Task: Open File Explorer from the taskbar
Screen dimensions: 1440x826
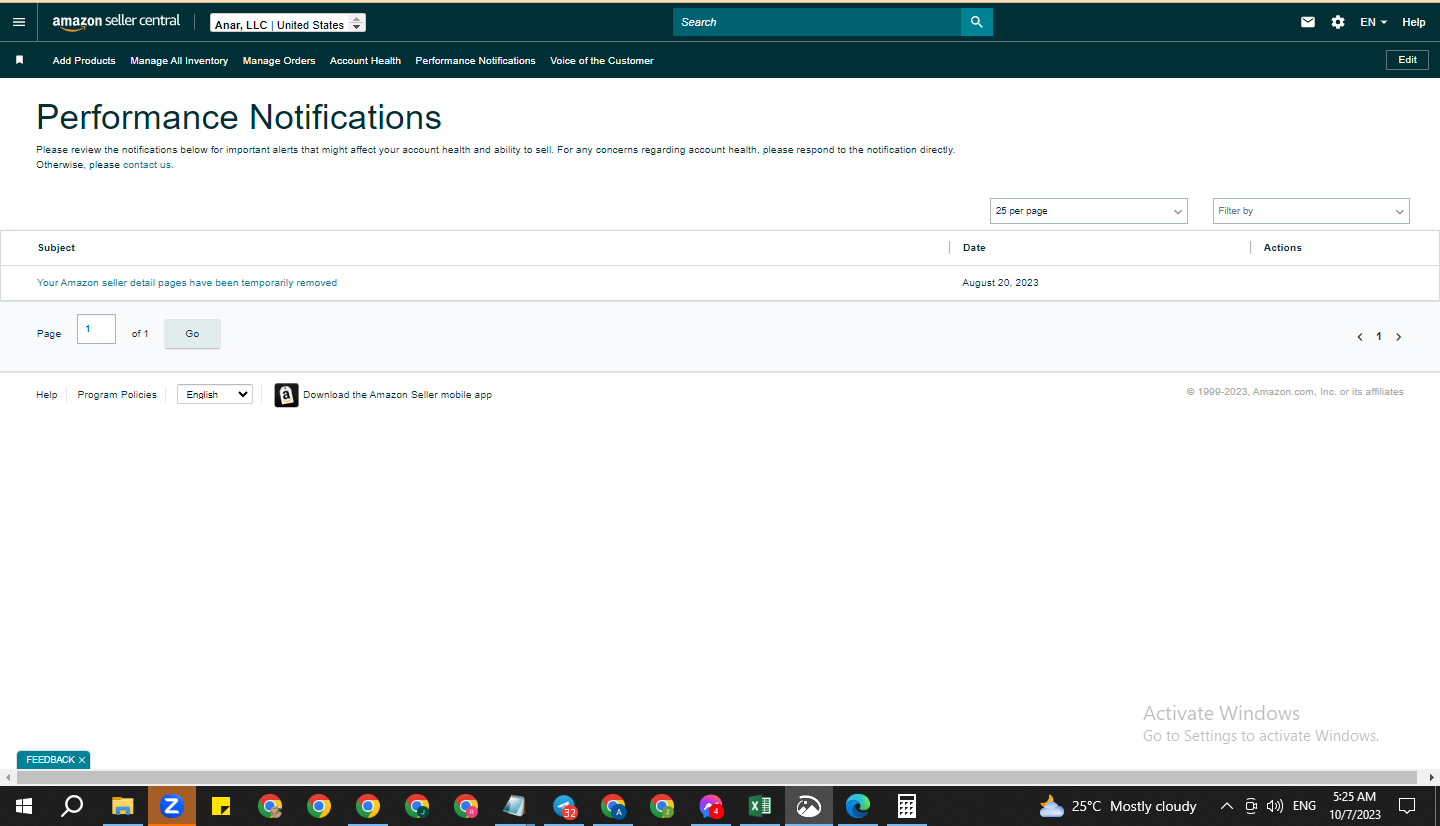Action: tap(122, 806)
